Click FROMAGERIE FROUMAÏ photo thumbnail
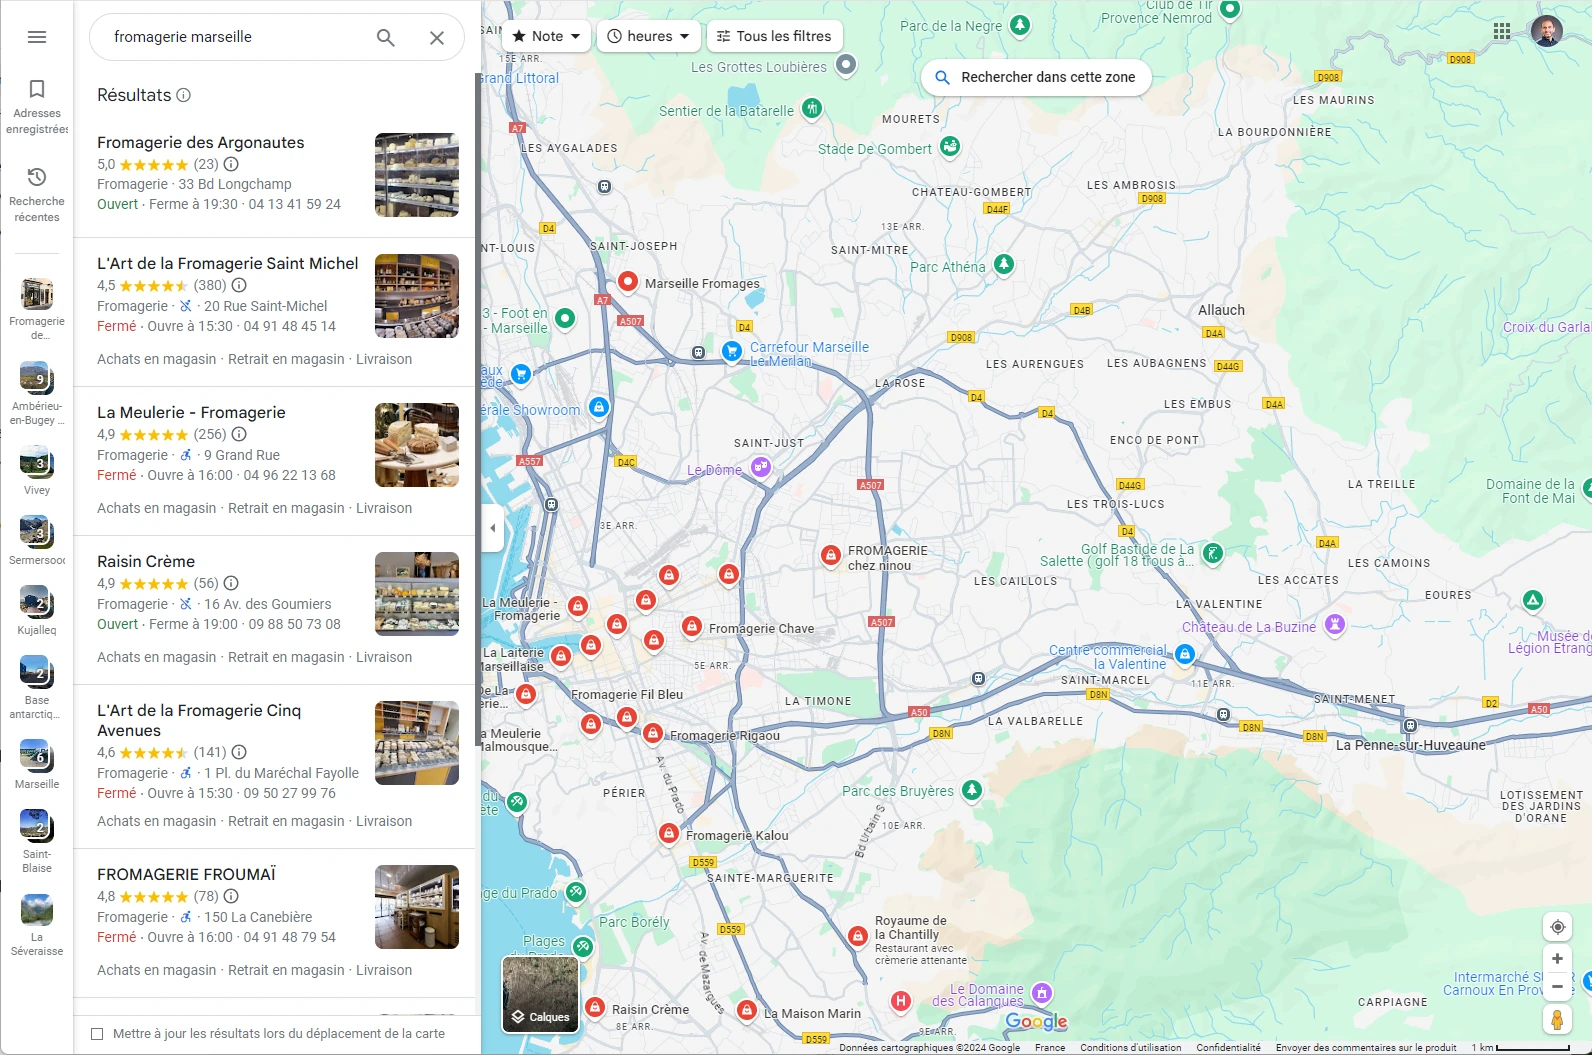This screenshot has height=1055, width=1592. point(417,907)
